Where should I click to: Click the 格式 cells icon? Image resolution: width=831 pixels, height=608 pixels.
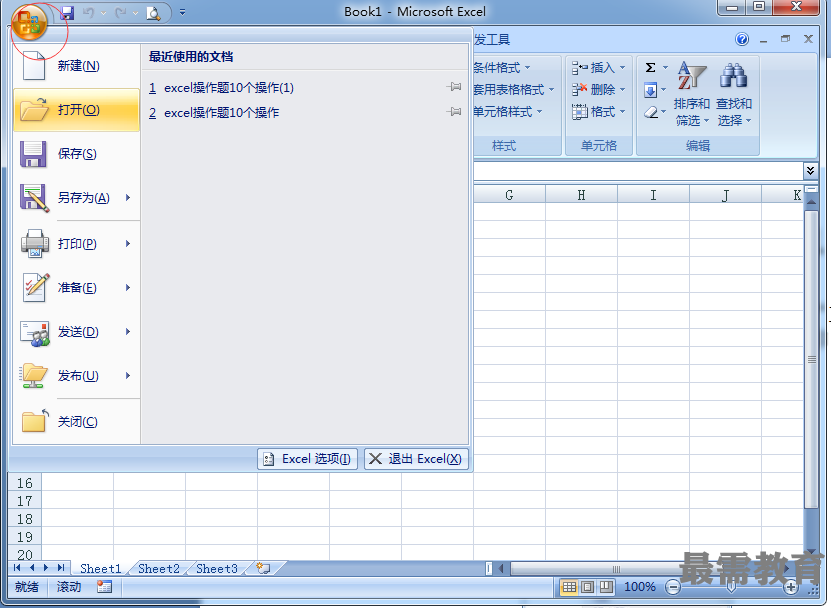(579, 112)
